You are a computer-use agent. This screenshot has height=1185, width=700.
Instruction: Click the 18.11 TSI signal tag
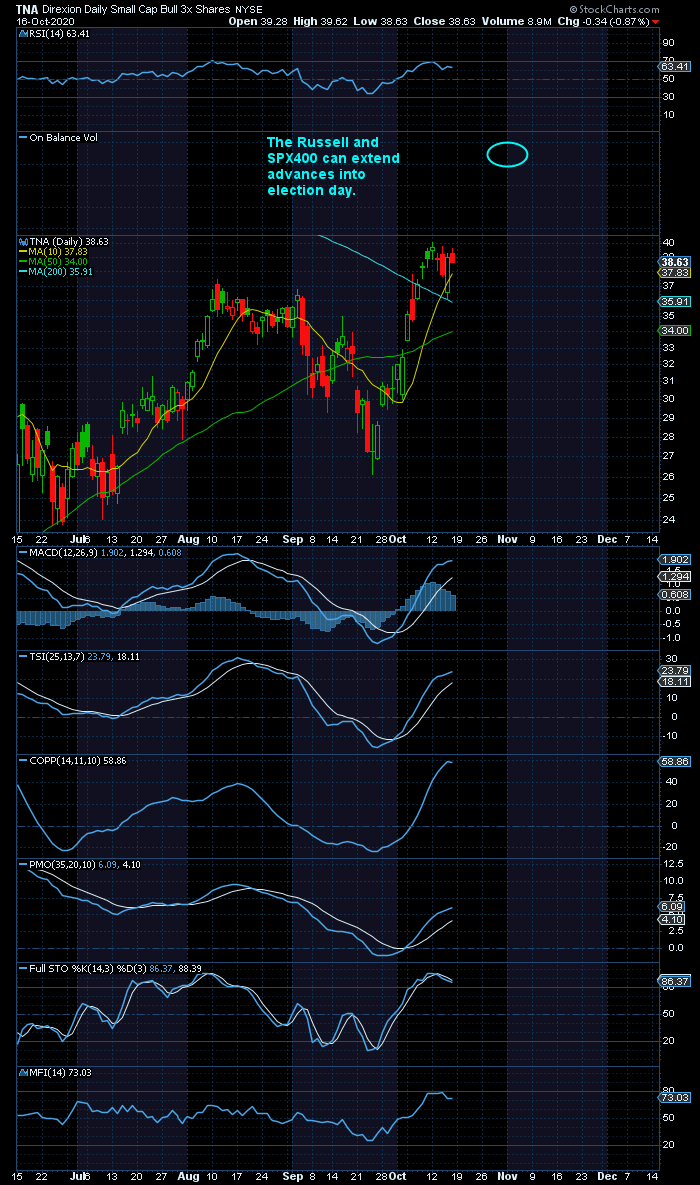[676, 682]
